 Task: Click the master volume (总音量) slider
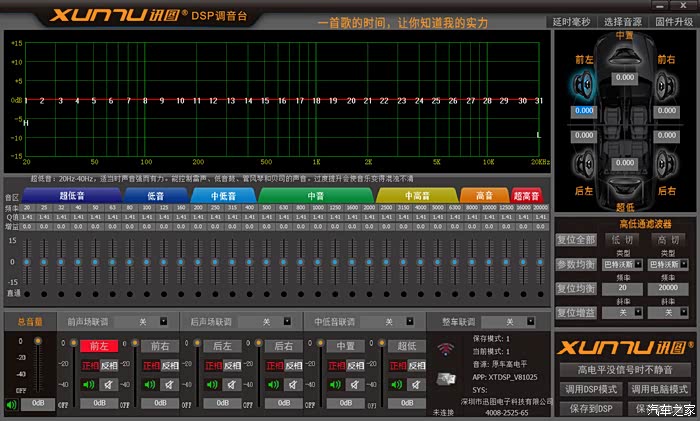[39, 365]
